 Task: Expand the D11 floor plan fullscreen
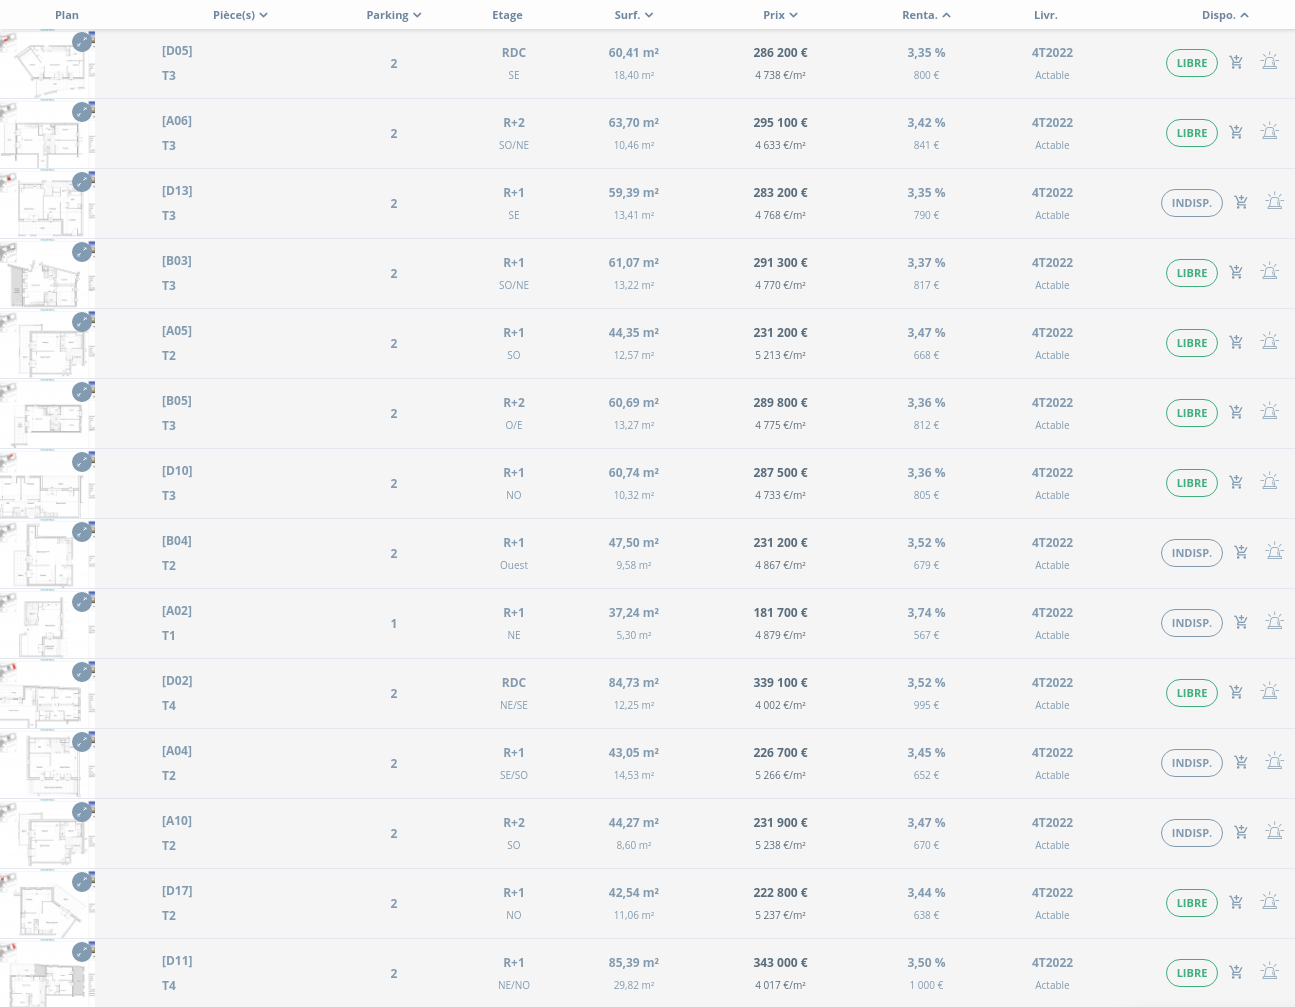click(82, 952)
